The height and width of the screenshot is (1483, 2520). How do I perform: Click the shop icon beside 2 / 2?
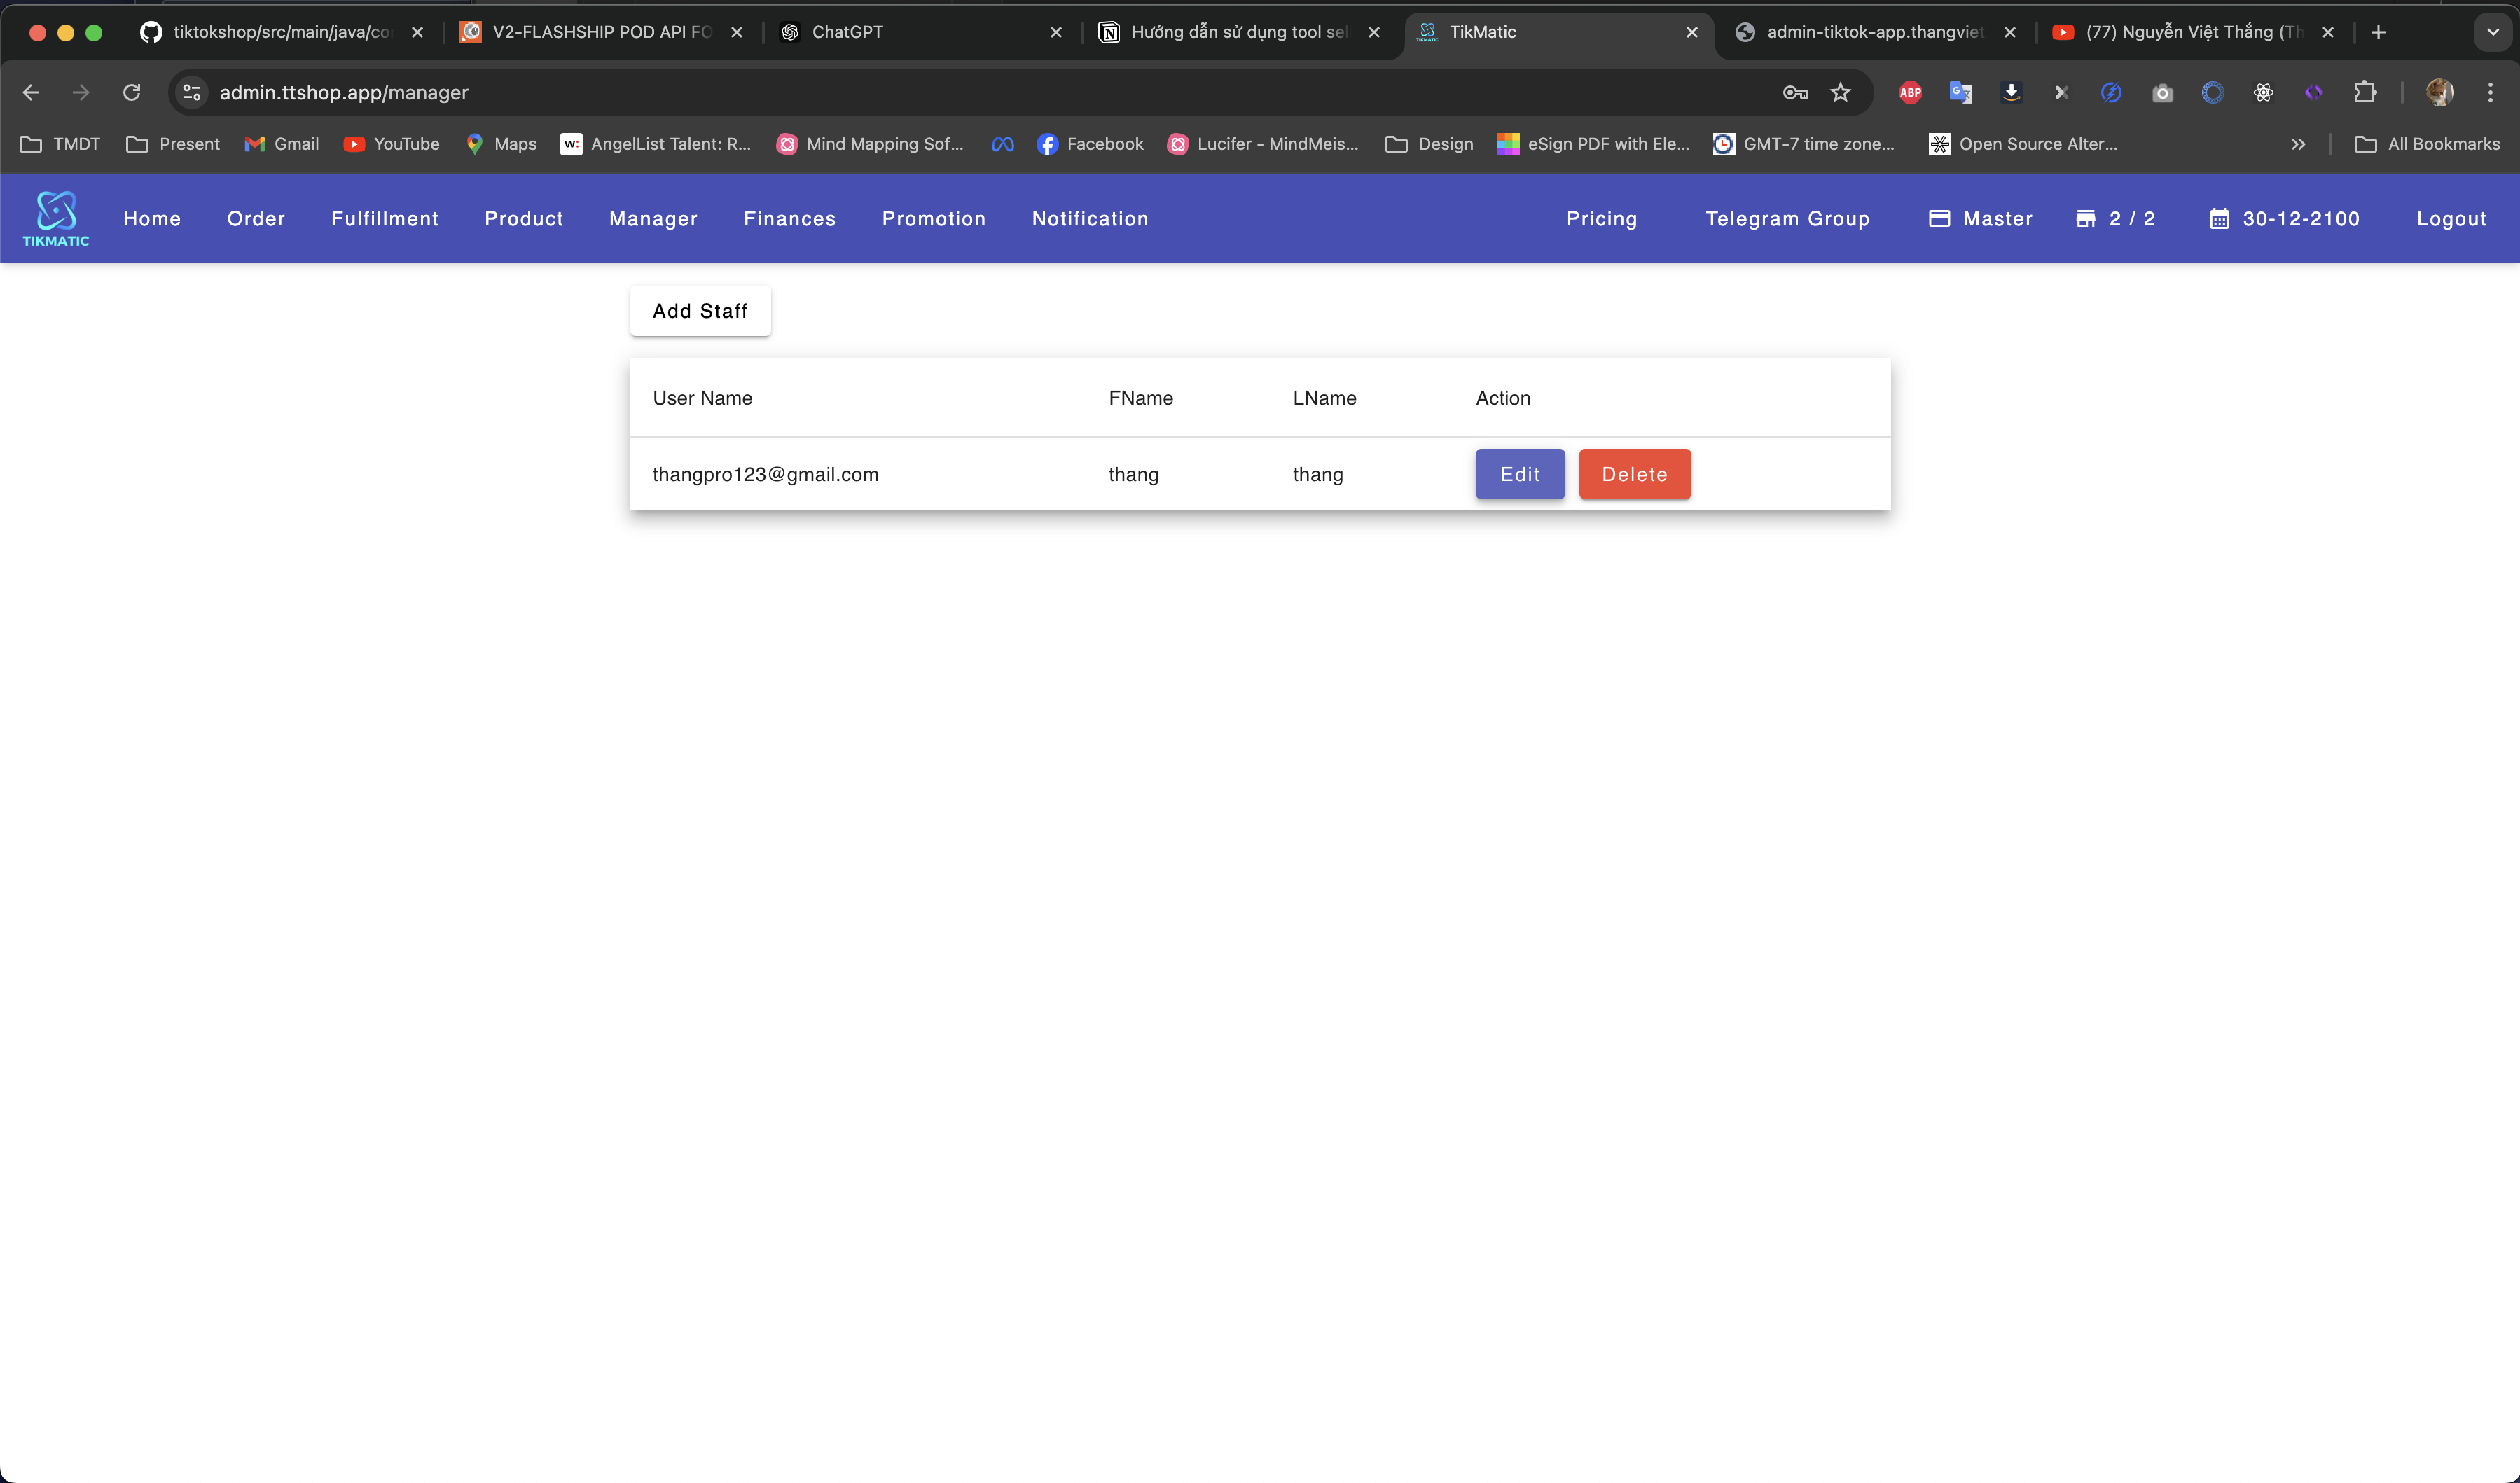(x=2085, y=218)
